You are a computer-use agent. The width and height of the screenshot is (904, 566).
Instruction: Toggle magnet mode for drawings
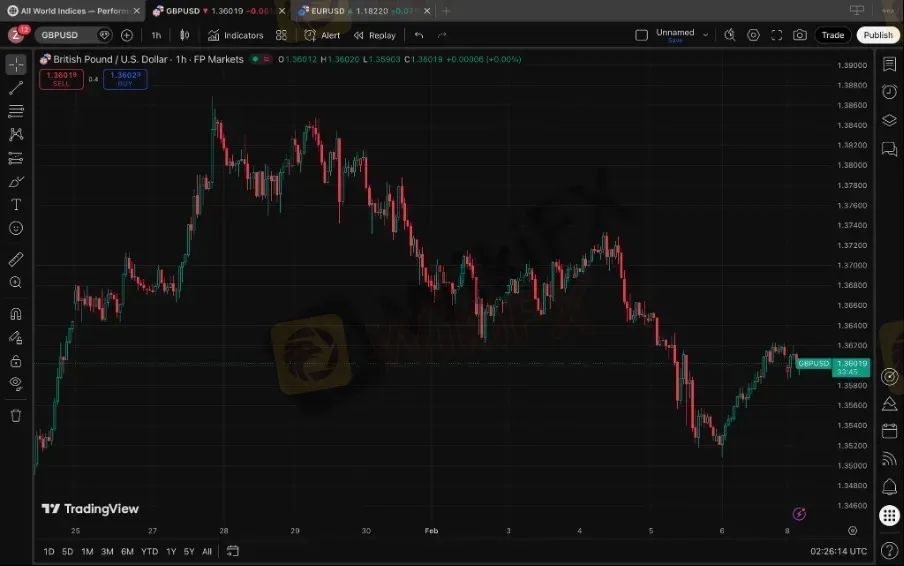(16, 314)
